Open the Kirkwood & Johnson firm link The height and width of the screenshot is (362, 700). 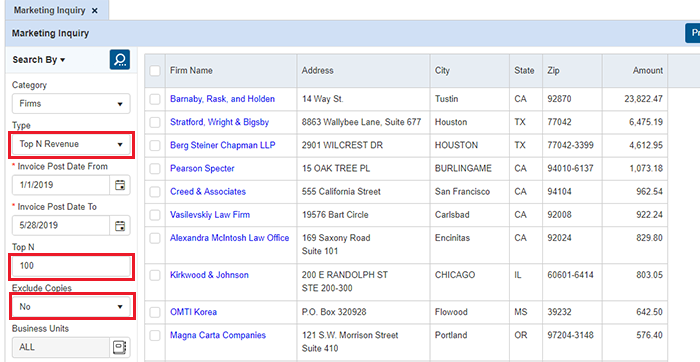(x=209, y=275)
